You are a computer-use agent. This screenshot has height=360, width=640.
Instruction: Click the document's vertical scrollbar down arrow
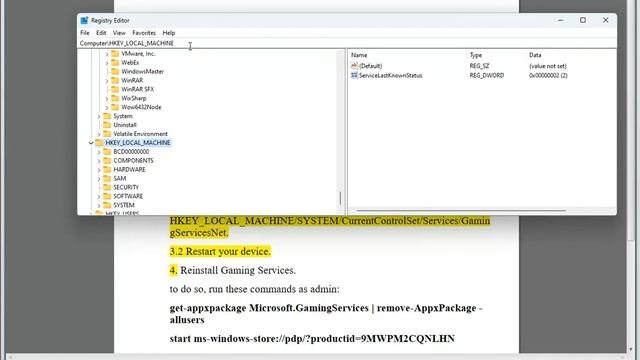(631, 350)
